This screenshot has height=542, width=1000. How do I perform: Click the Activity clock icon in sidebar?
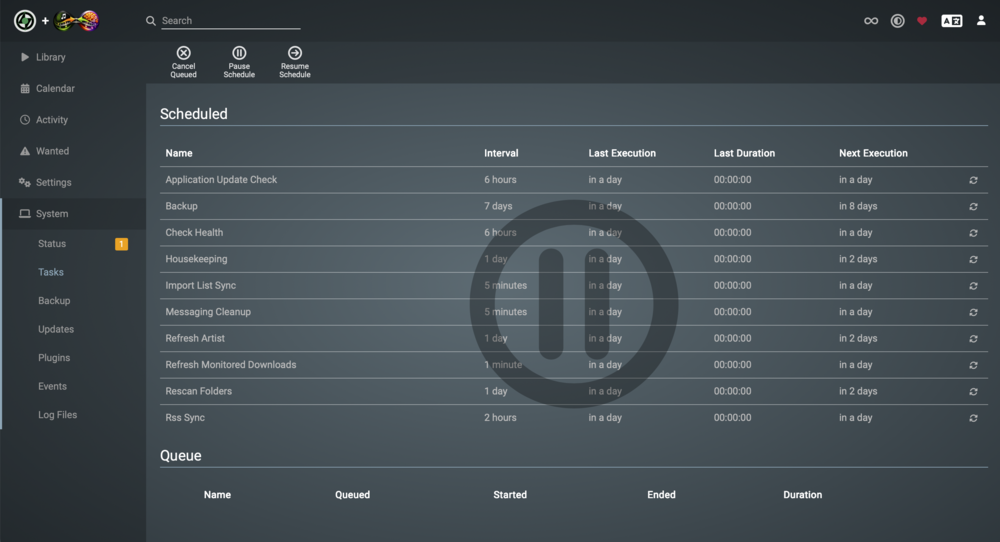click(25, 119)
